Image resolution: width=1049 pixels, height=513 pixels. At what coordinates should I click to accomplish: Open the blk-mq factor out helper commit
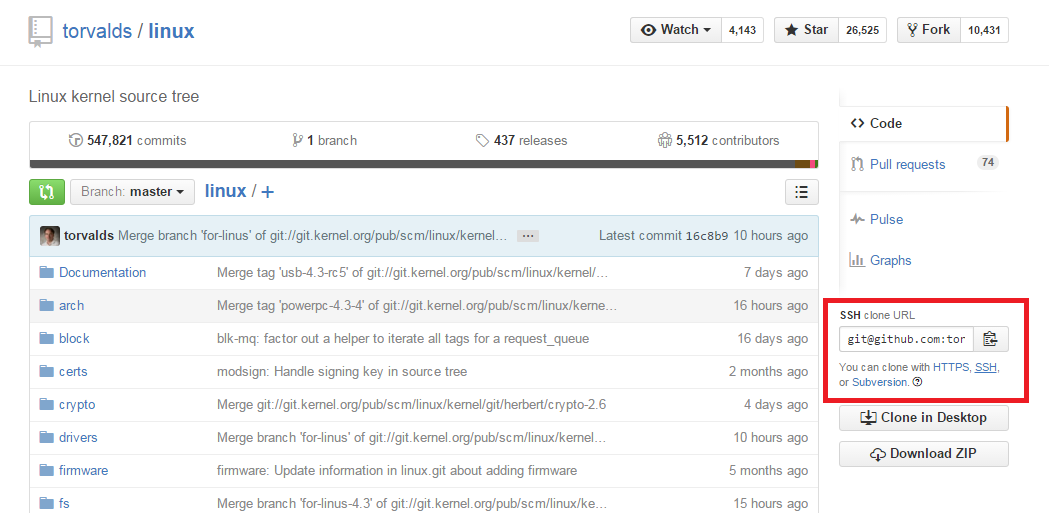pos(403,338)
